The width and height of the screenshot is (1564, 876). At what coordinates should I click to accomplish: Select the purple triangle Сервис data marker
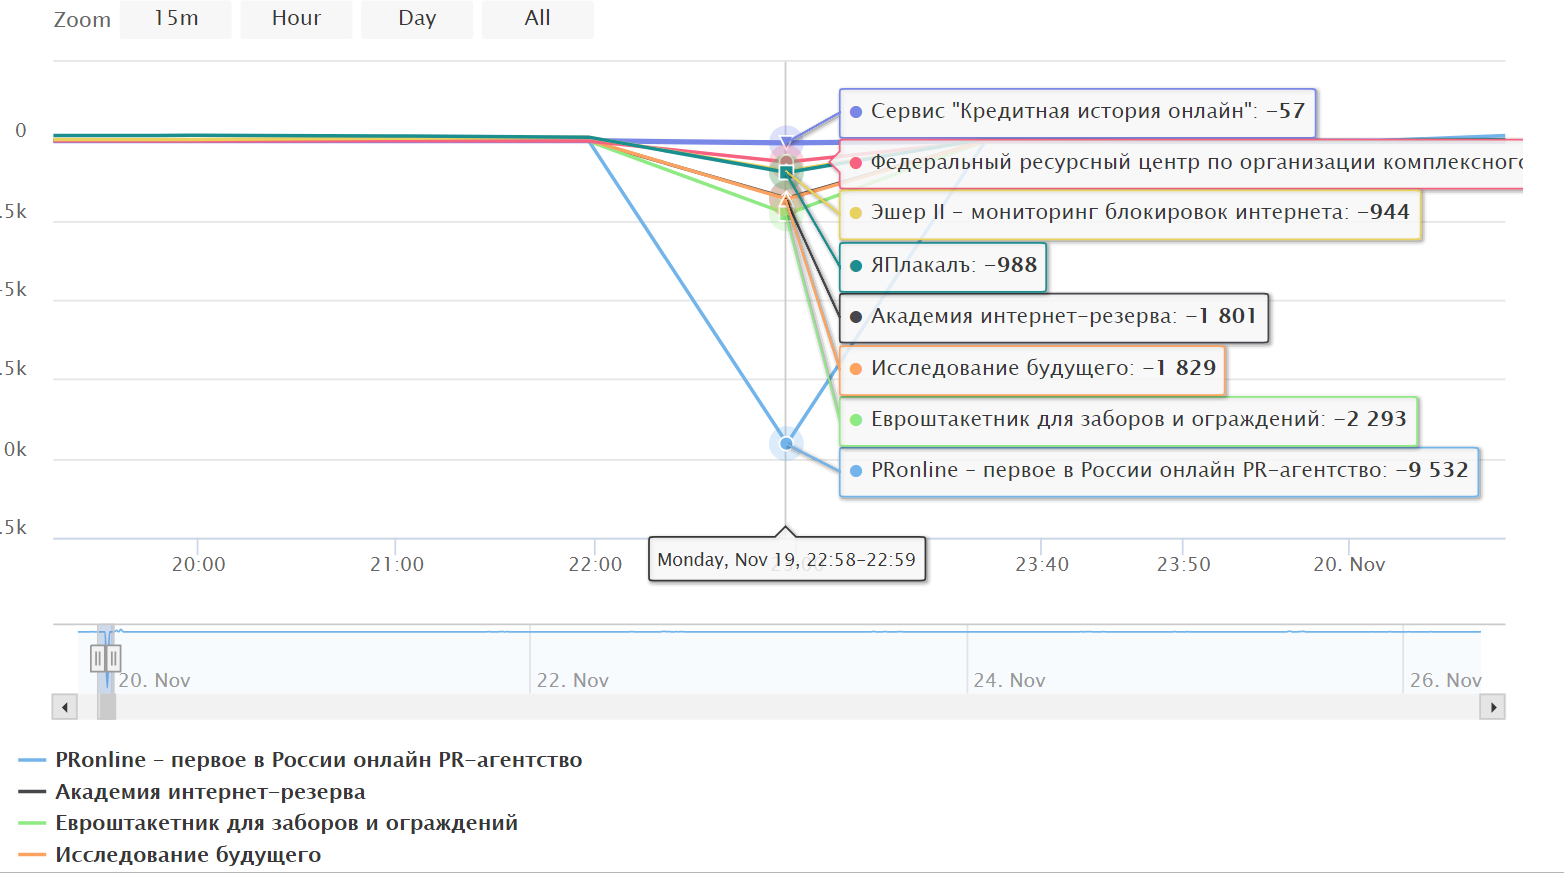pos(786,142)
